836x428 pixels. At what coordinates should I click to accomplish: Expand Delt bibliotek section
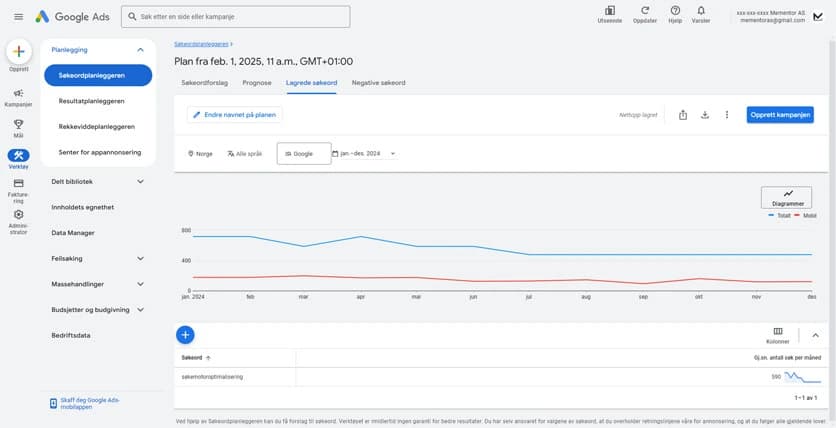coord(98,181)
